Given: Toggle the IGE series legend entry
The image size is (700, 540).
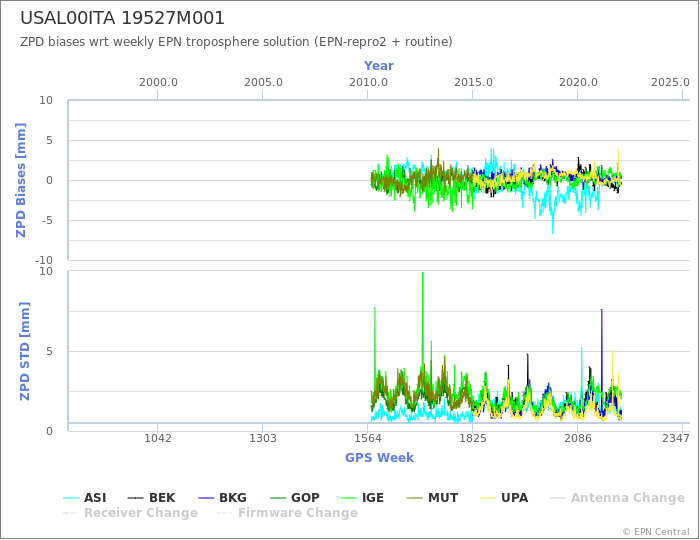Looking at the screenshot, I should (362, 498).
